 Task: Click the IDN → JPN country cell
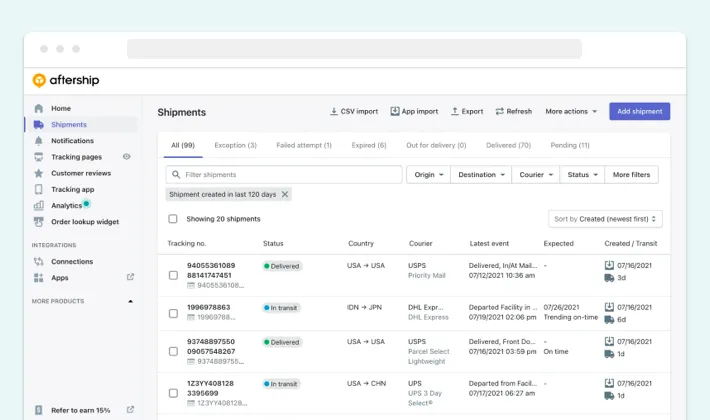coord(364,307)
